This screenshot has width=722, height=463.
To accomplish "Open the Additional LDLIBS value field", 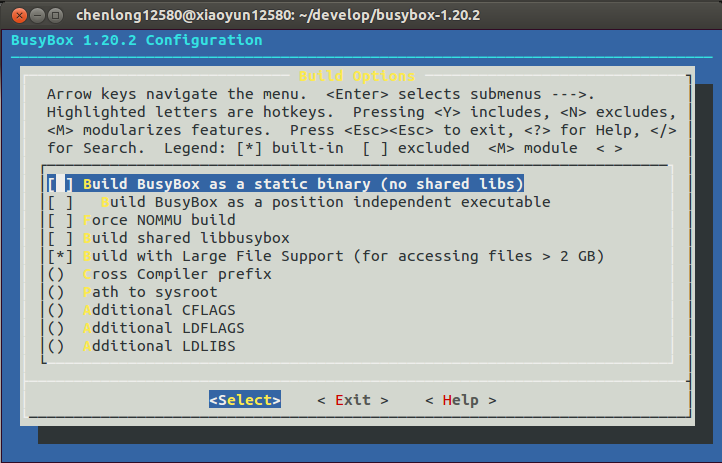I will (x=56, y=346).
